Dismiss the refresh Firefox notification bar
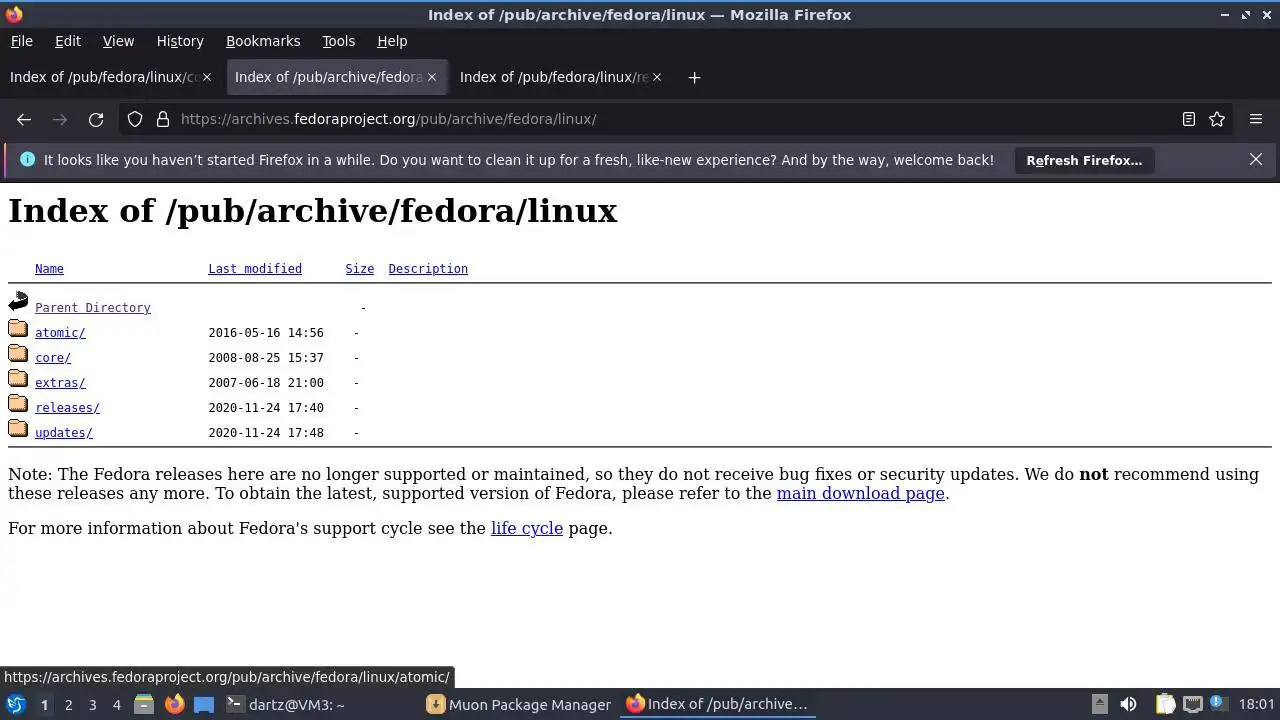This screenshot has width=1280, height=720. pos(1256,159)
